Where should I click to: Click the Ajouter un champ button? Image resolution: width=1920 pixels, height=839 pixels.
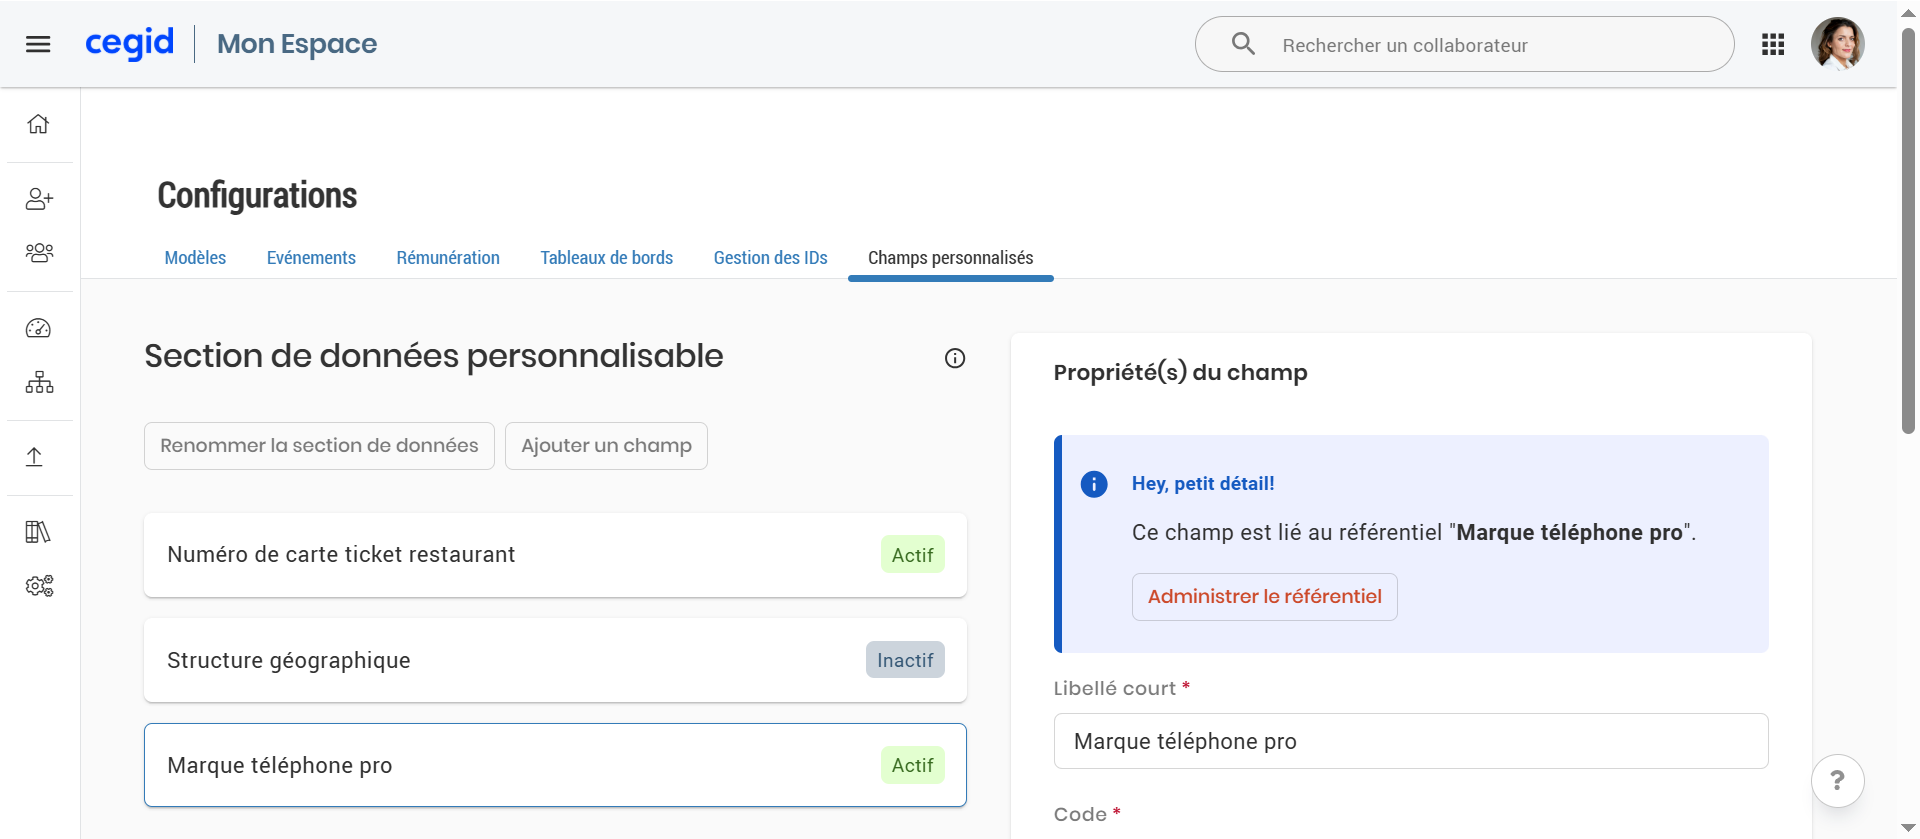pos(606,446)
